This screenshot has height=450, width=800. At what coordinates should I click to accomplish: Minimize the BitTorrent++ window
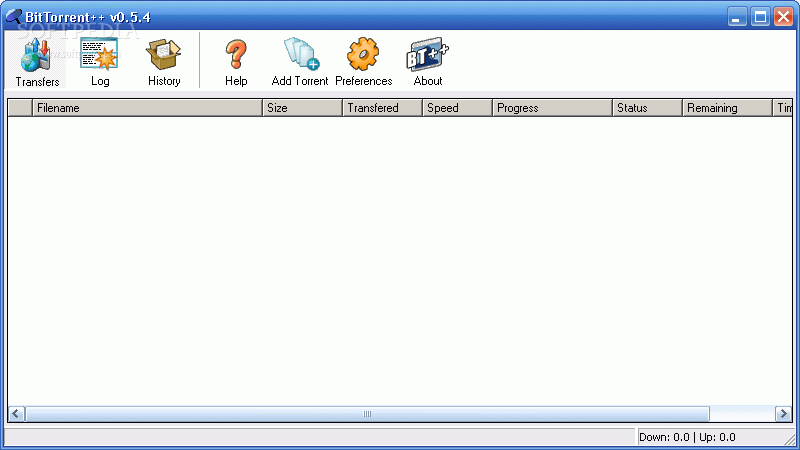point(737,17)
